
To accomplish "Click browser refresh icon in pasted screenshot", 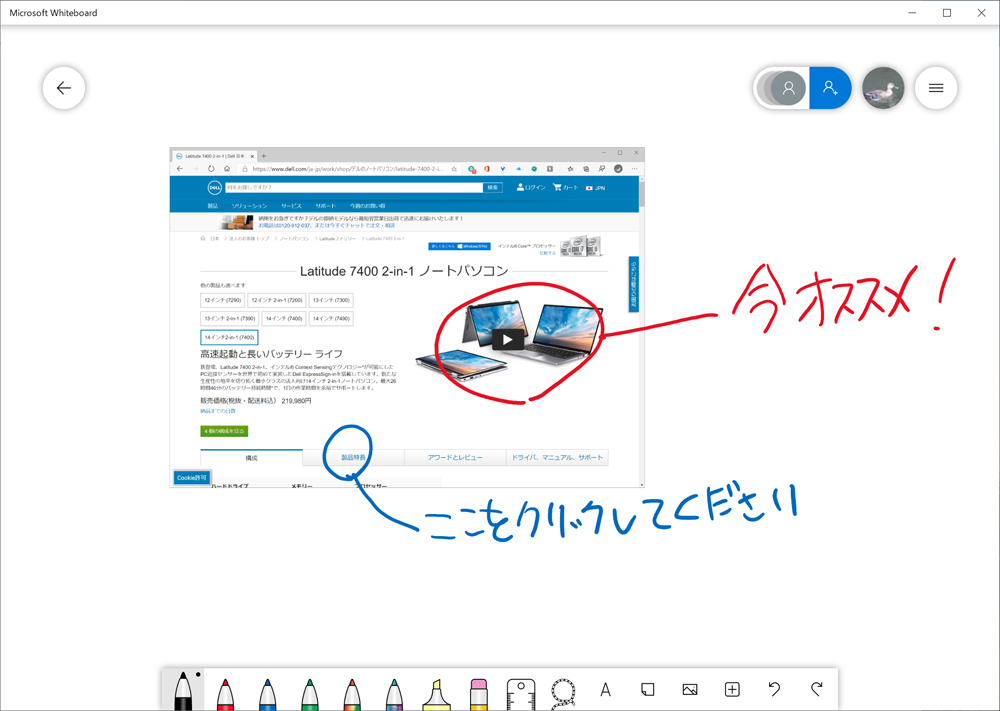I will [x=211, y=169].
